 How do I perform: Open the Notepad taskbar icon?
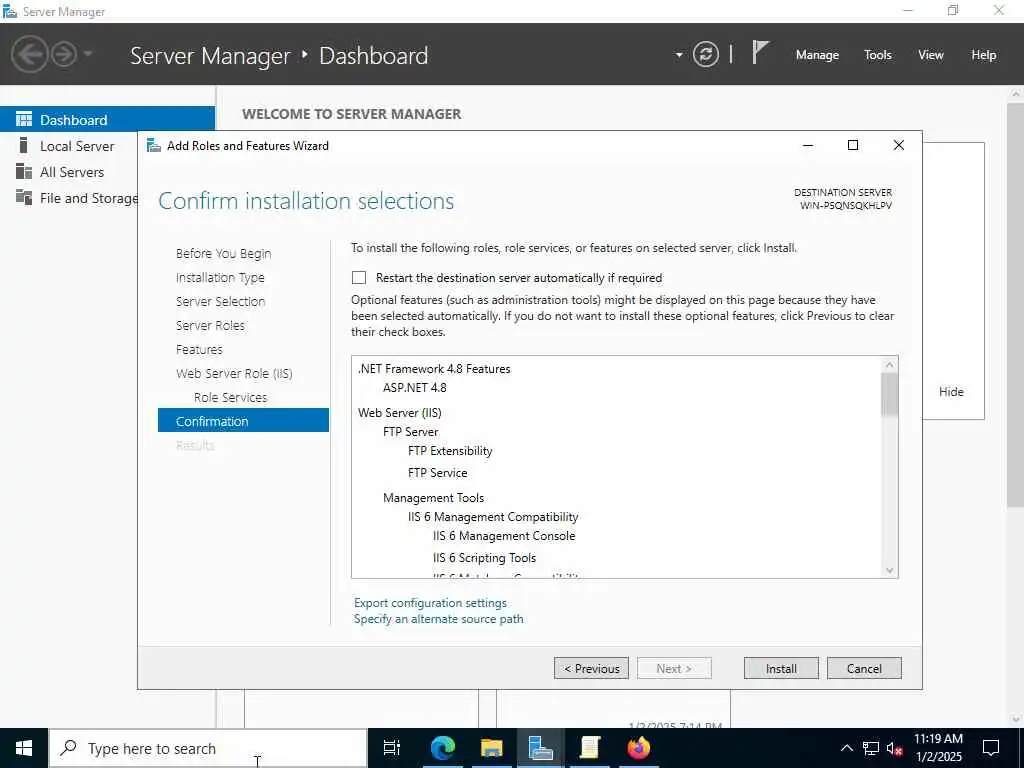pyautogui.click(x=590, y=748)
